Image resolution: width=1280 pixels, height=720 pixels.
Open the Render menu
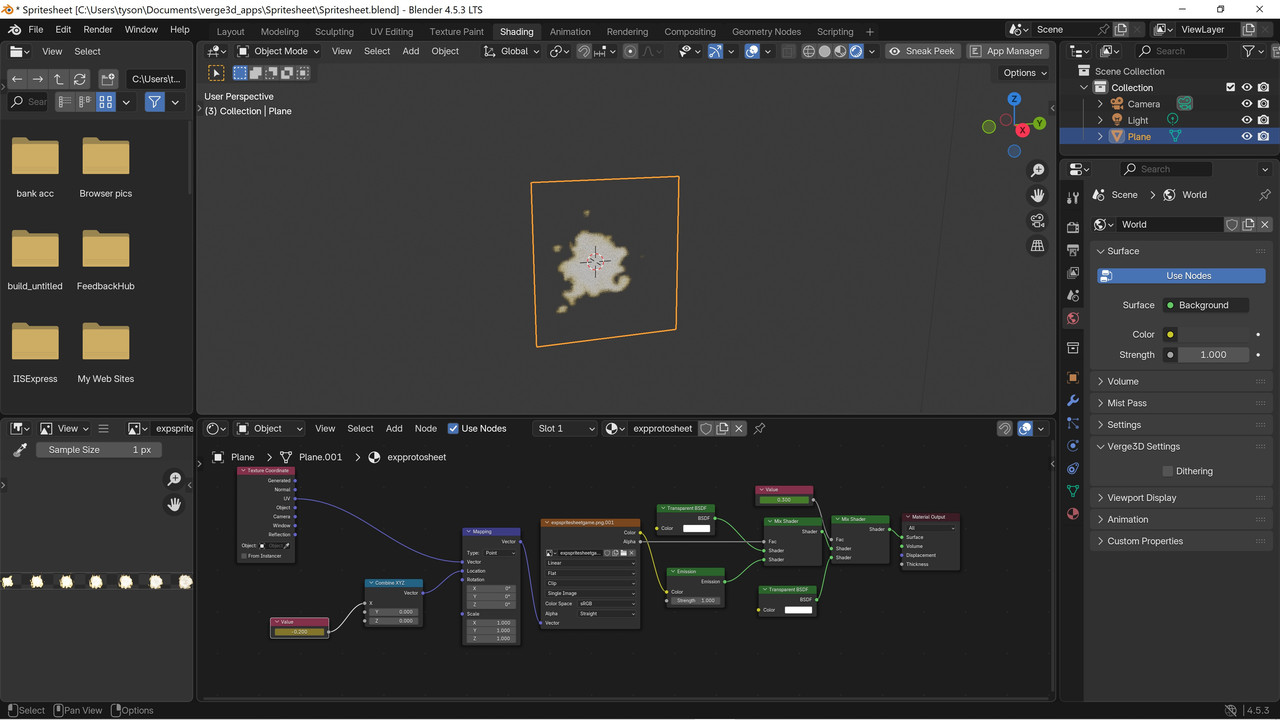click(x=98, y=30)
